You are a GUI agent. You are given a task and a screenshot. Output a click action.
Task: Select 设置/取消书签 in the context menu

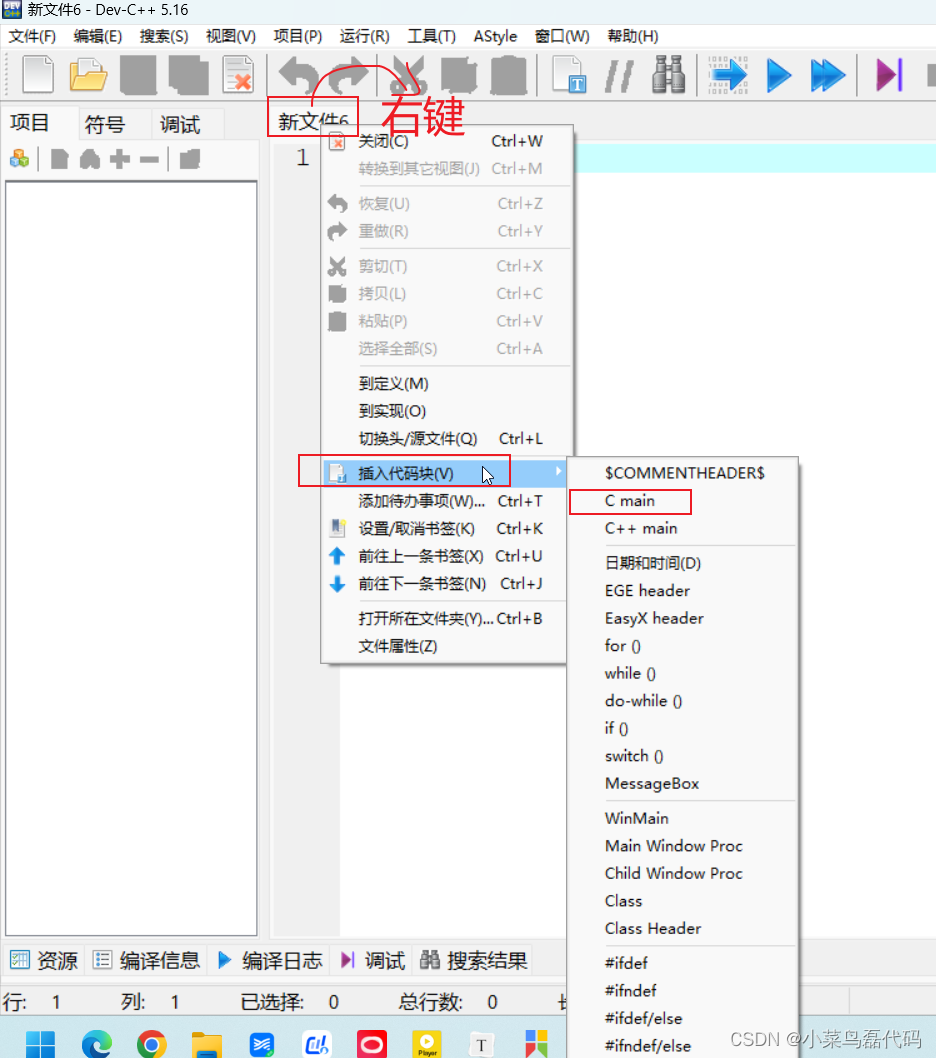point(417,528)
